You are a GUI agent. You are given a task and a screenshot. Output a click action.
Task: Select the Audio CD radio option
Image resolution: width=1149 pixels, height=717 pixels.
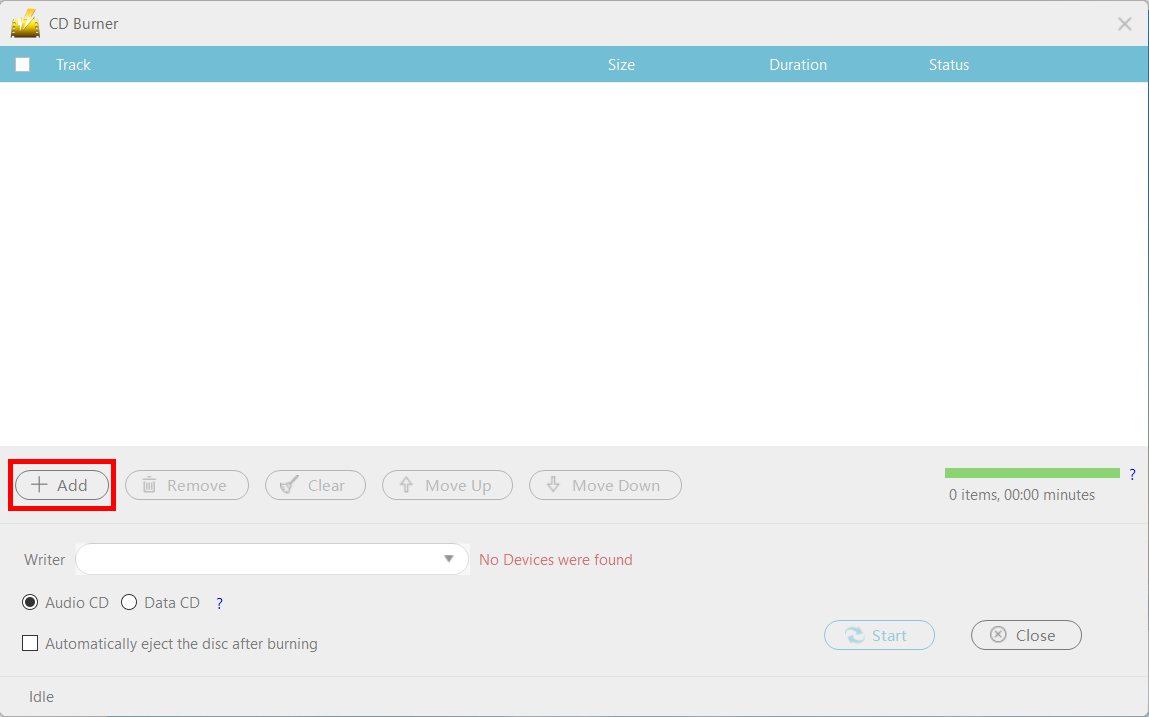coord(31,603)
